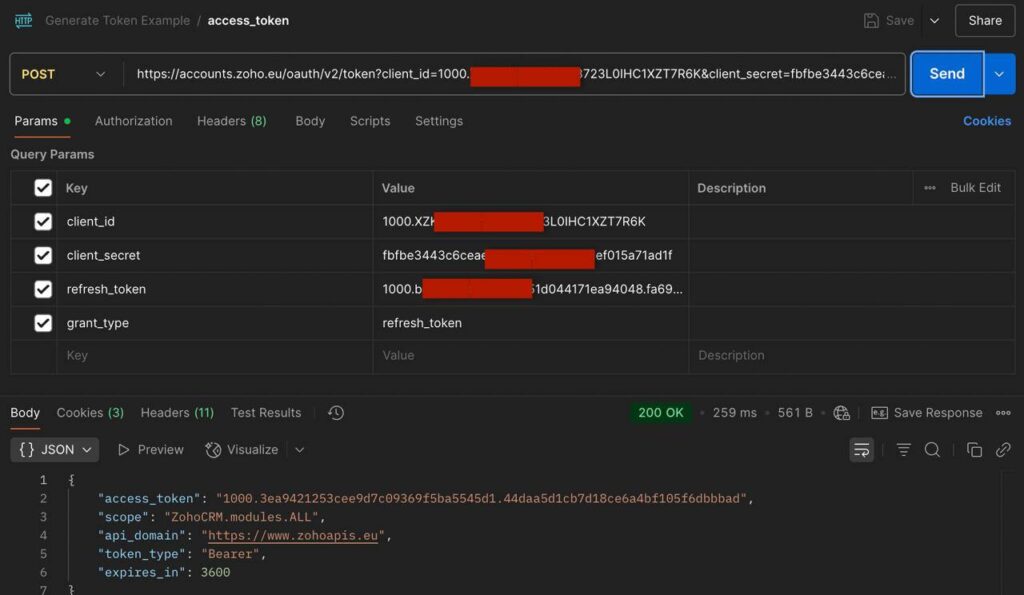Screen dimensions: 1024x595
Task: Select the response Body tab
Action: (x=25, y=413)
